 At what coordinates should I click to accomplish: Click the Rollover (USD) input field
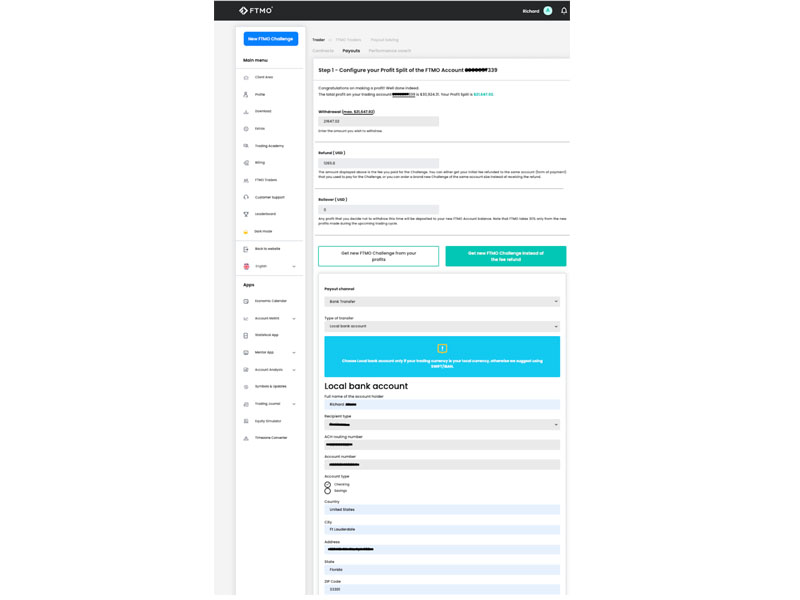click(378, 210)
